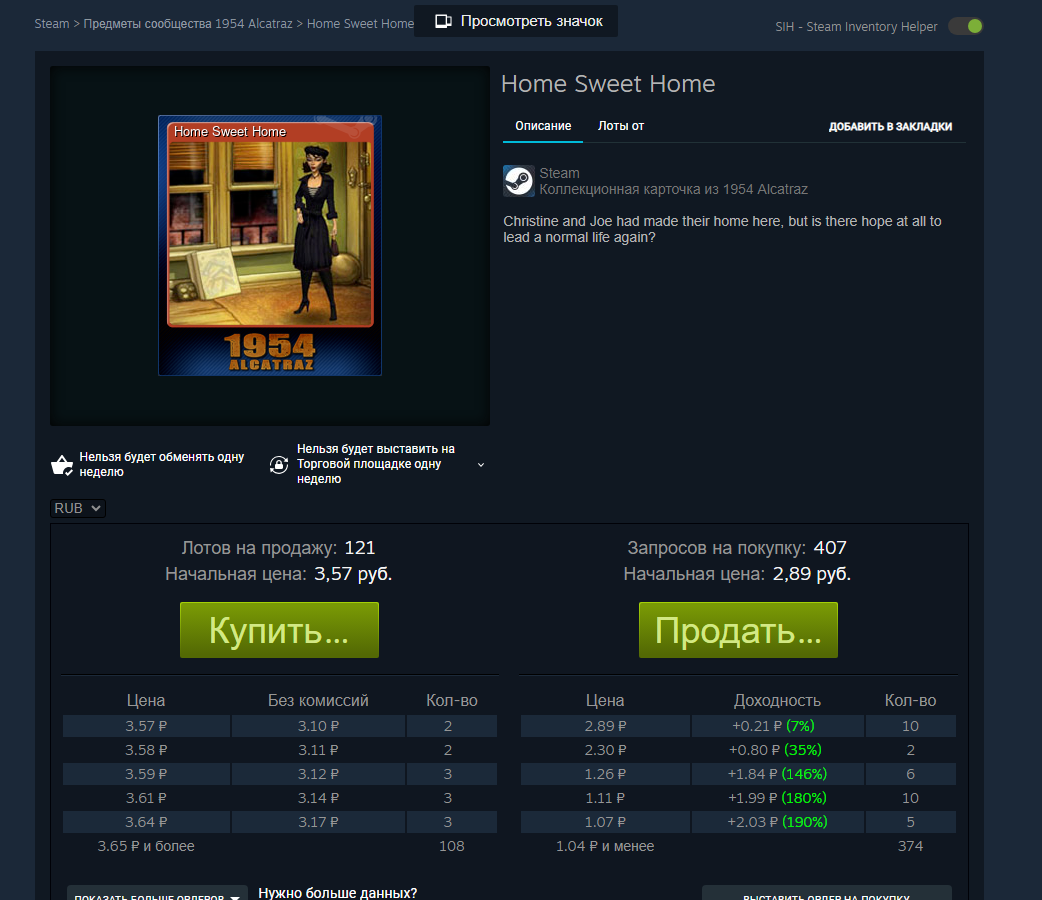Image resolution: width=1042 pixels, height=900 pixels.
Task: Toggle the SIH Steam Inventory Helper switch
Action: pos(966,26)
